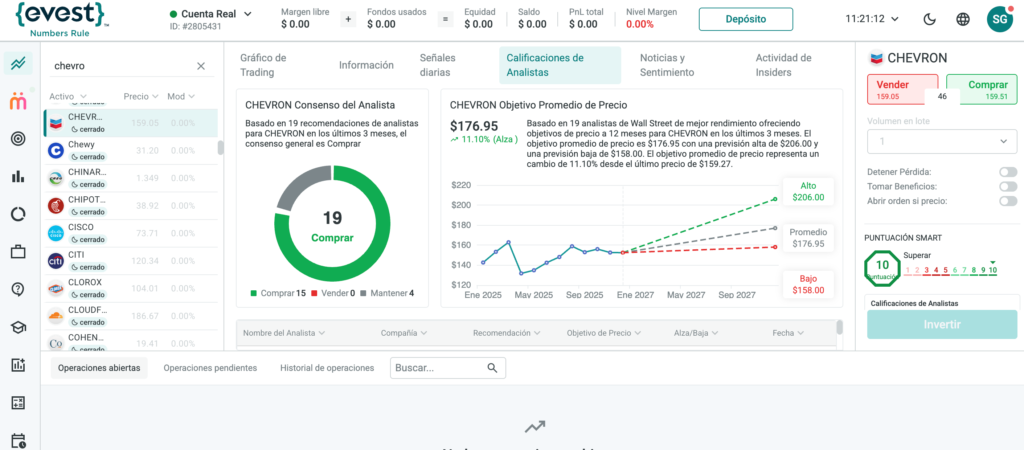Click the analyst table scrollbar

point(839,327)
